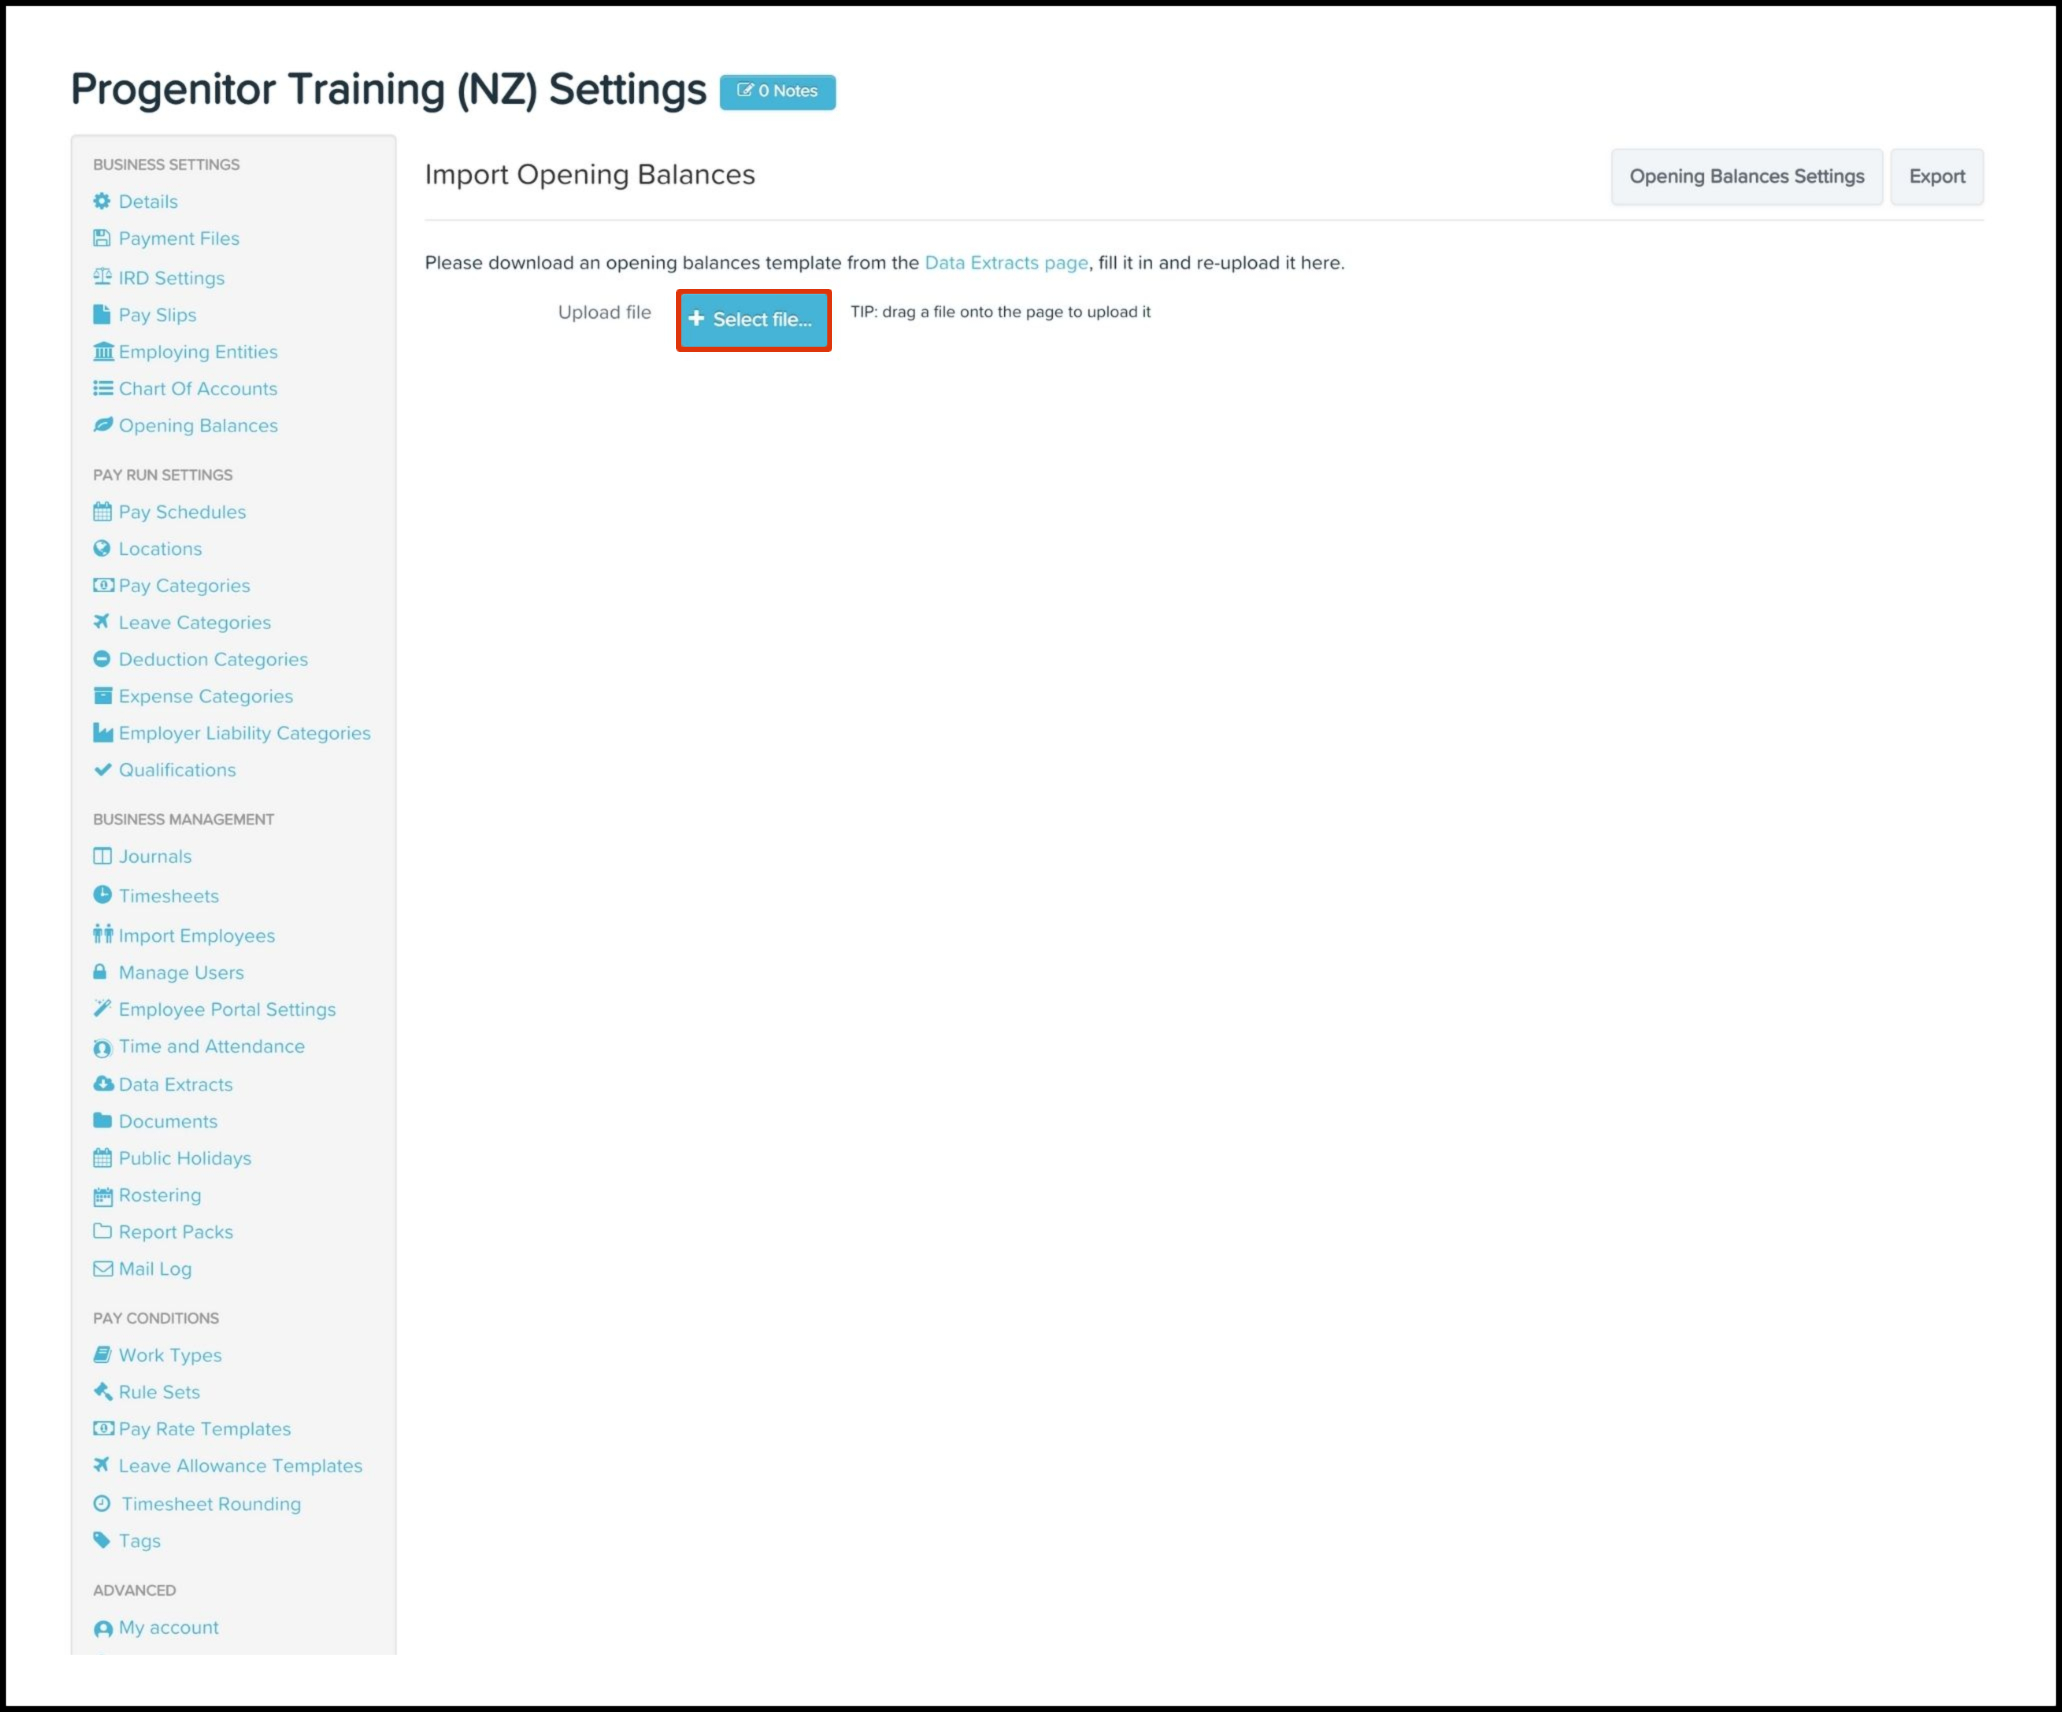2062x1712 pixels.
Task: Click the padlock icon next to Manage Users
Action: click(x=100, y=972)
